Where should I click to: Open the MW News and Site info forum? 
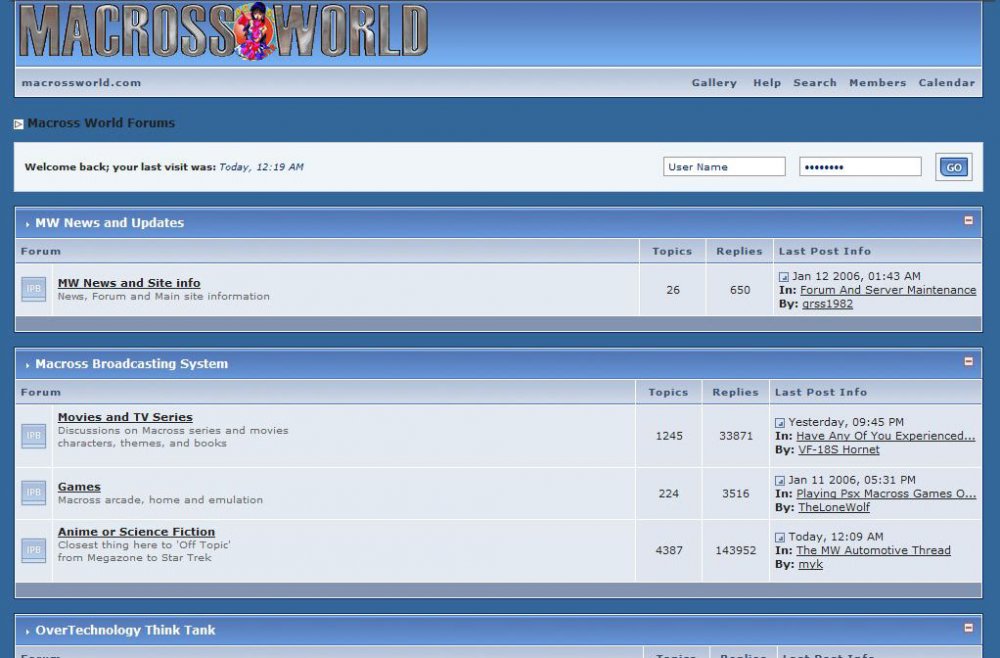(129, 282)
